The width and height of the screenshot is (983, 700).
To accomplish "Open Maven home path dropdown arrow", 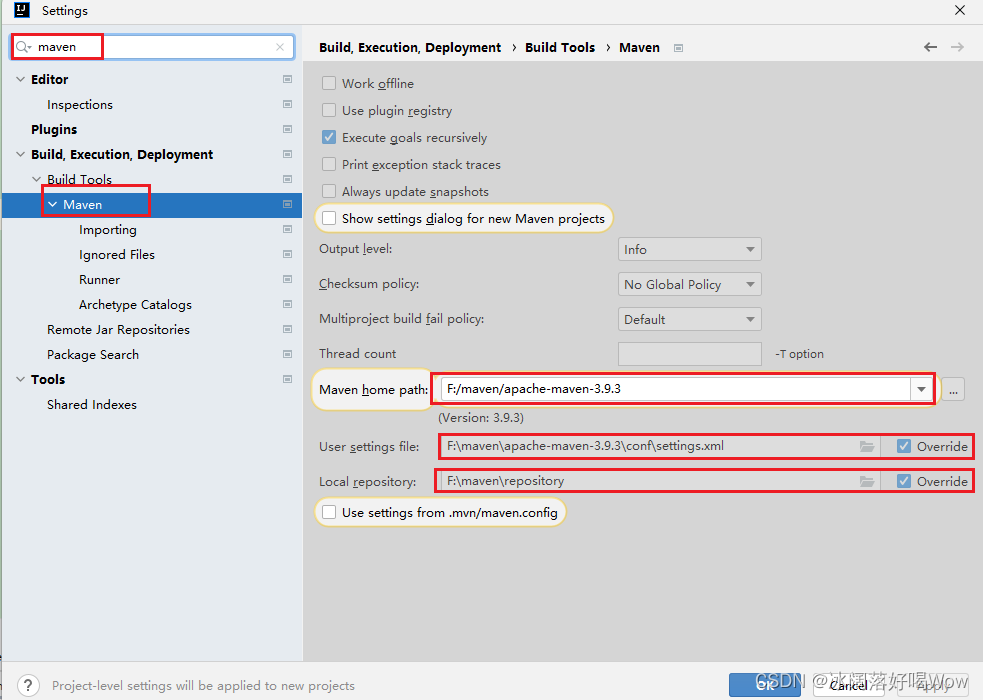I will [921, 389].
